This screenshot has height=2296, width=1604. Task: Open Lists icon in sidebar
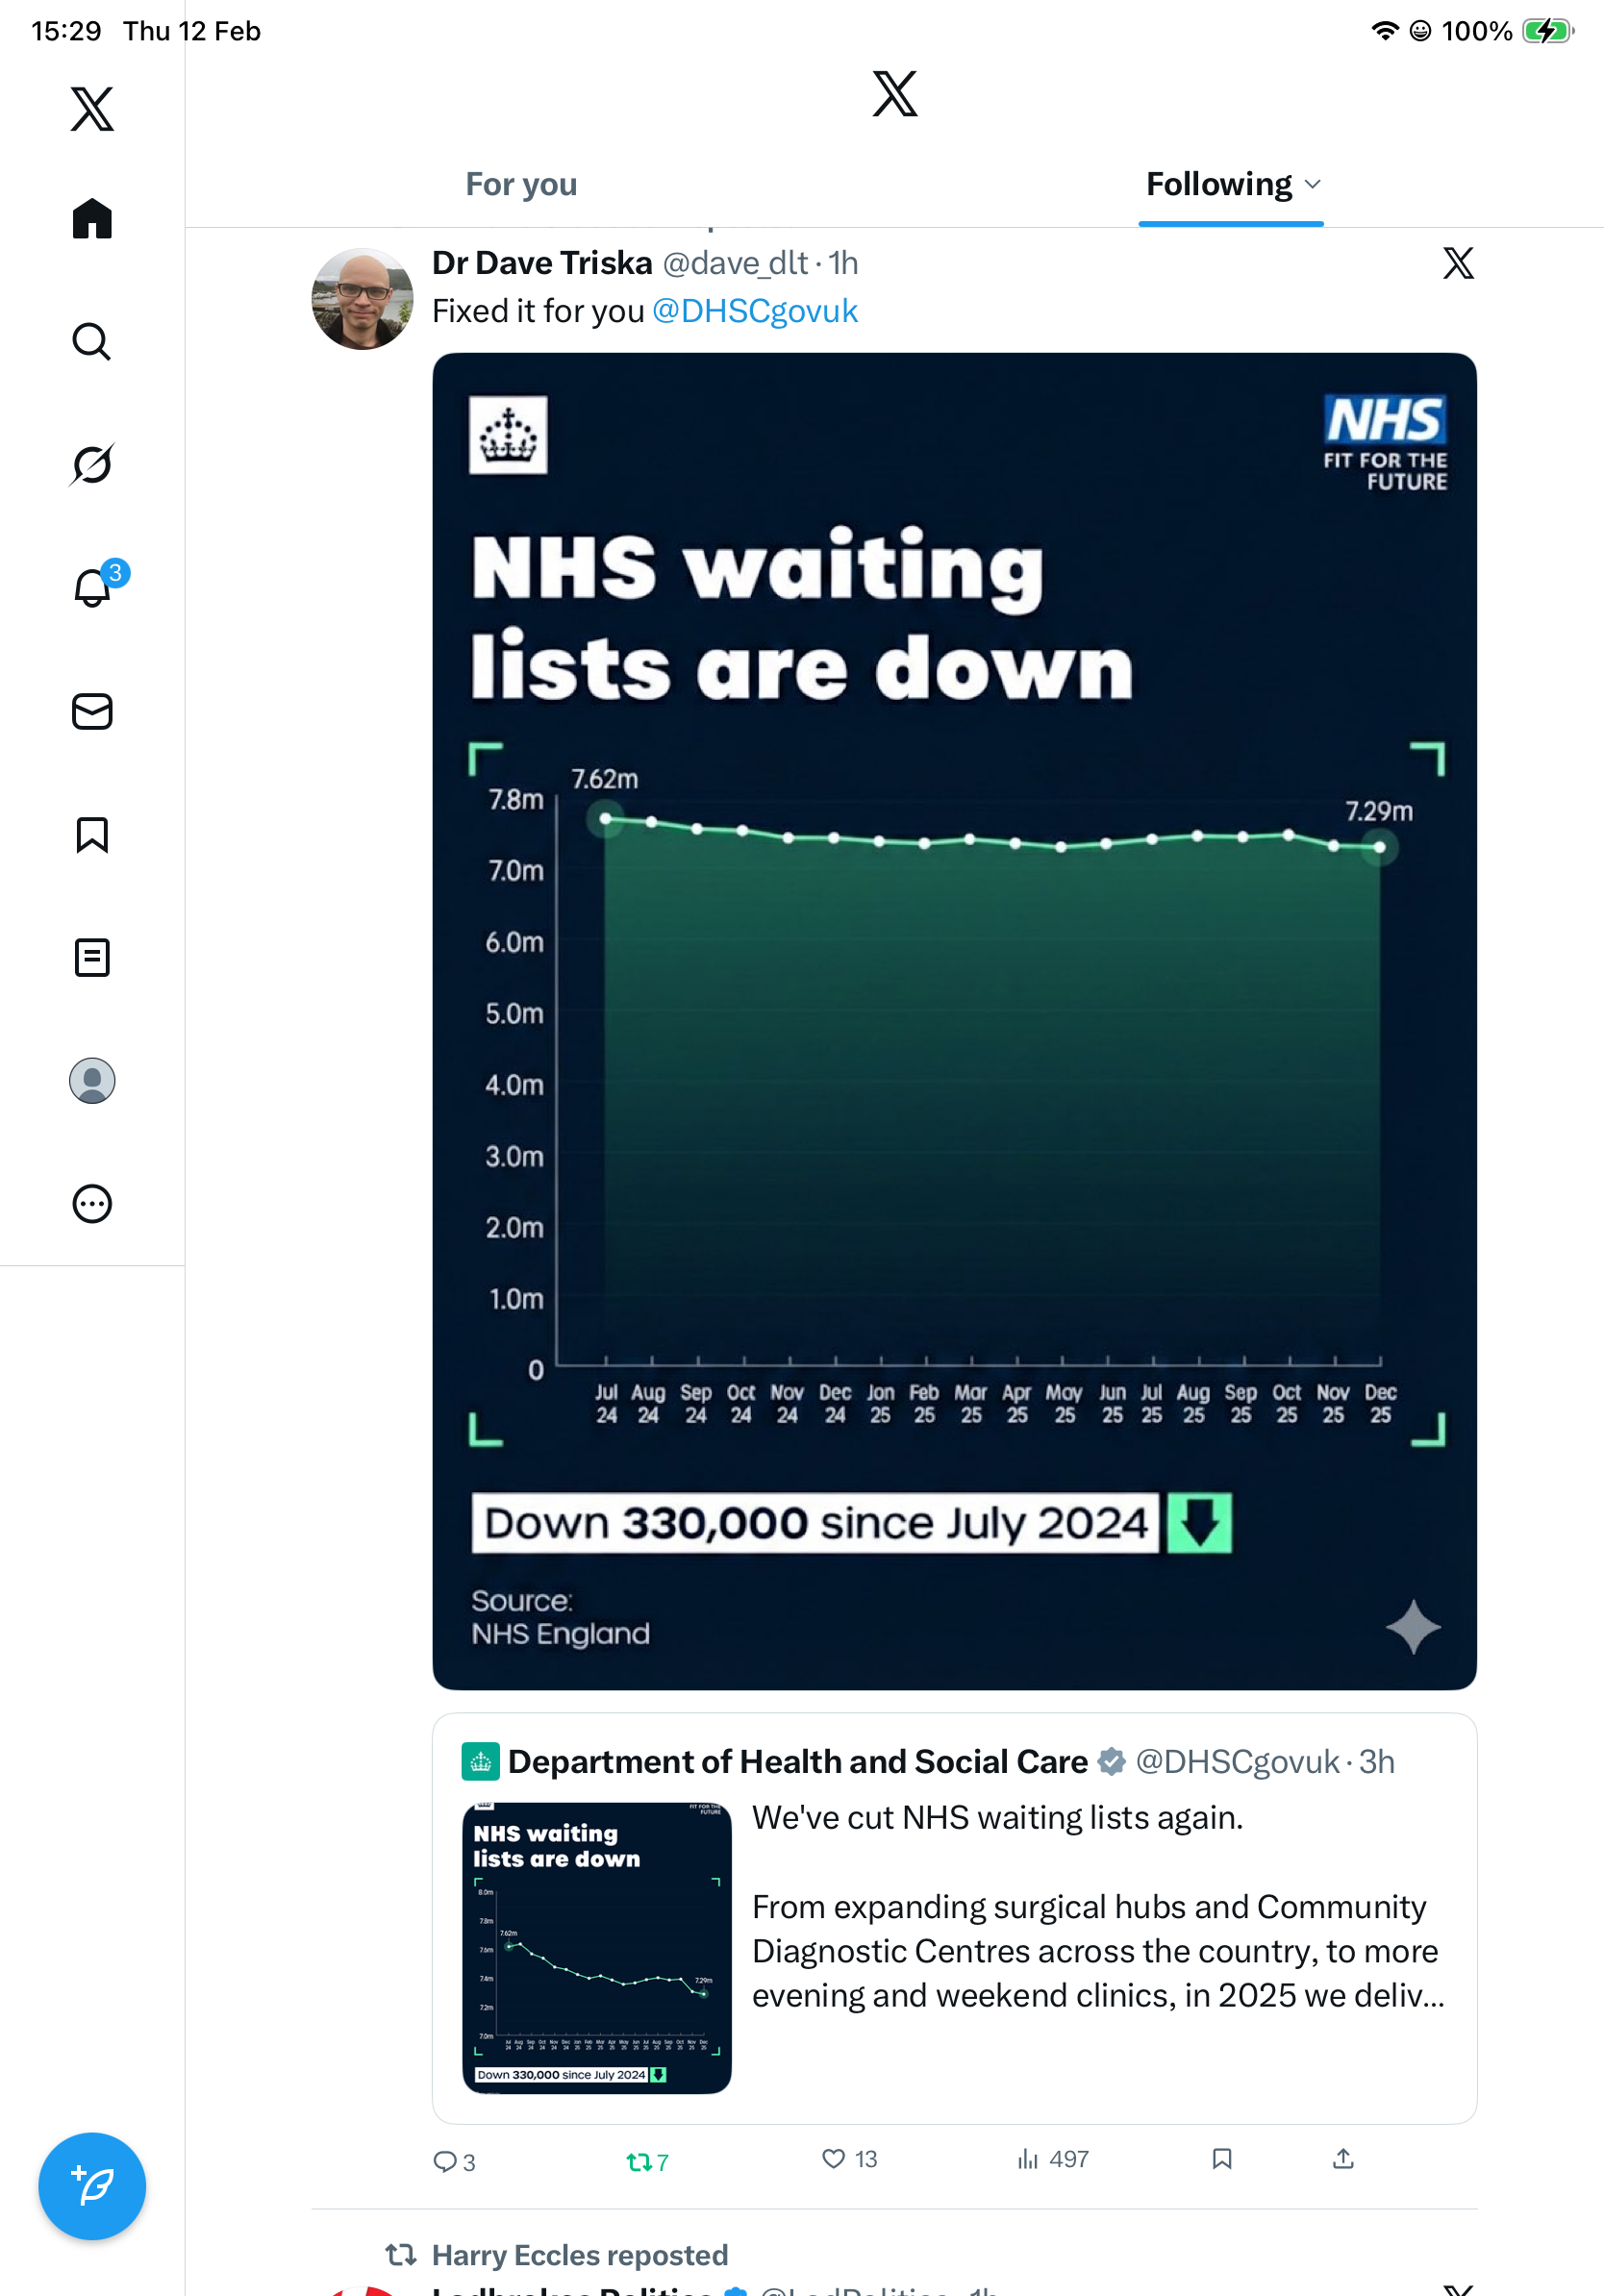tap(92, 957)
